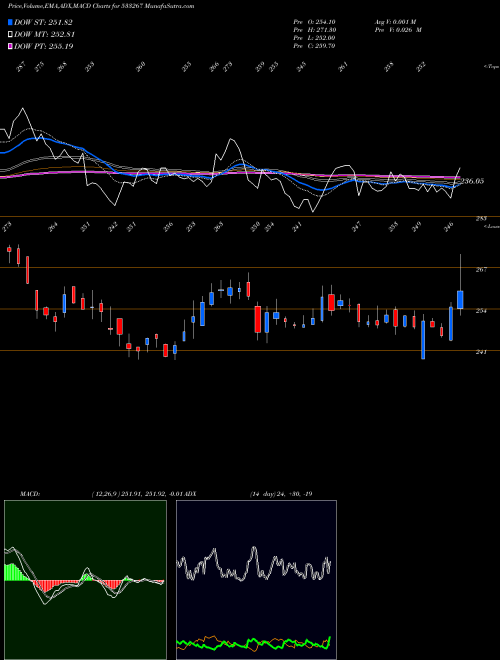Click the 'Pre H: 271.30' value

pos(314,30)
